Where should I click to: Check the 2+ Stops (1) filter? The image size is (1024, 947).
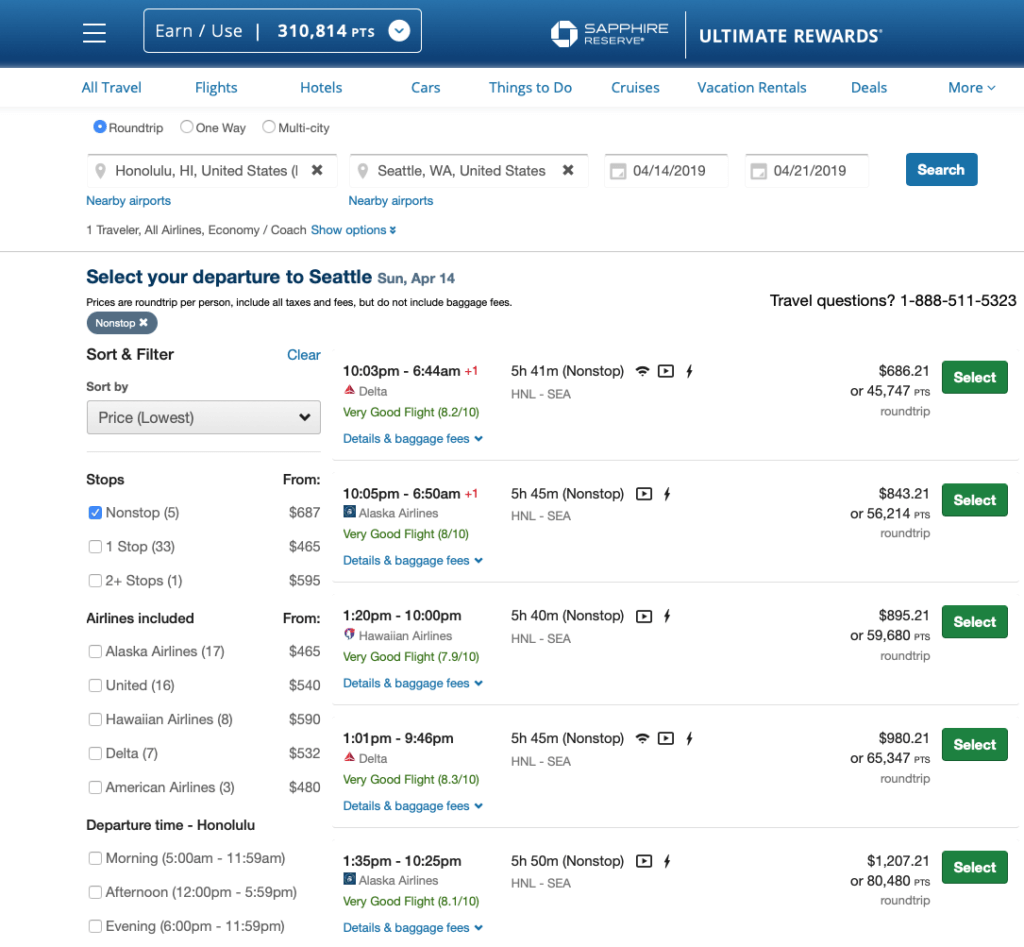[95, 581]
